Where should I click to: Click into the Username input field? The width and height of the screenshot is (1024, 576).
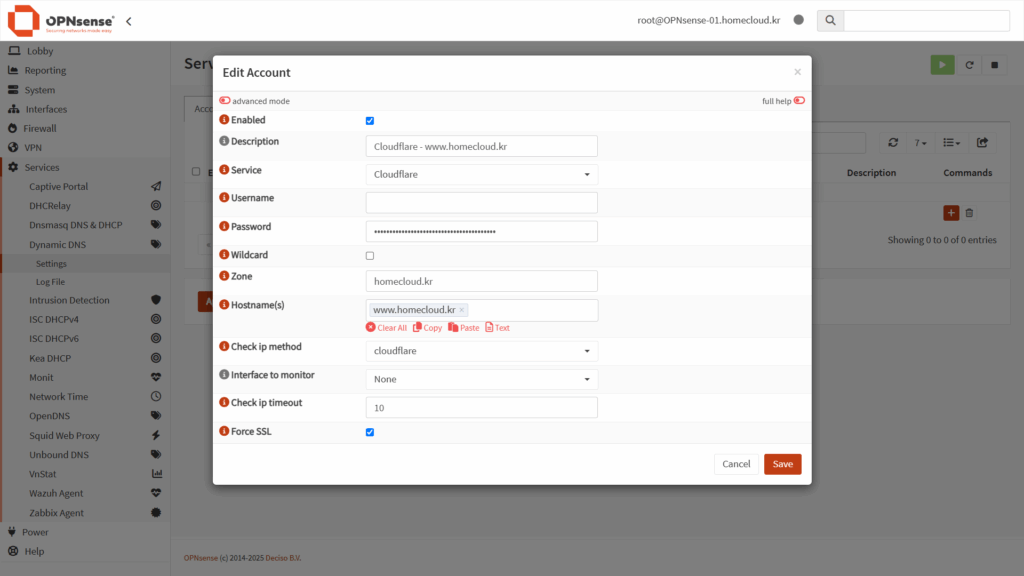coord(481,203)
